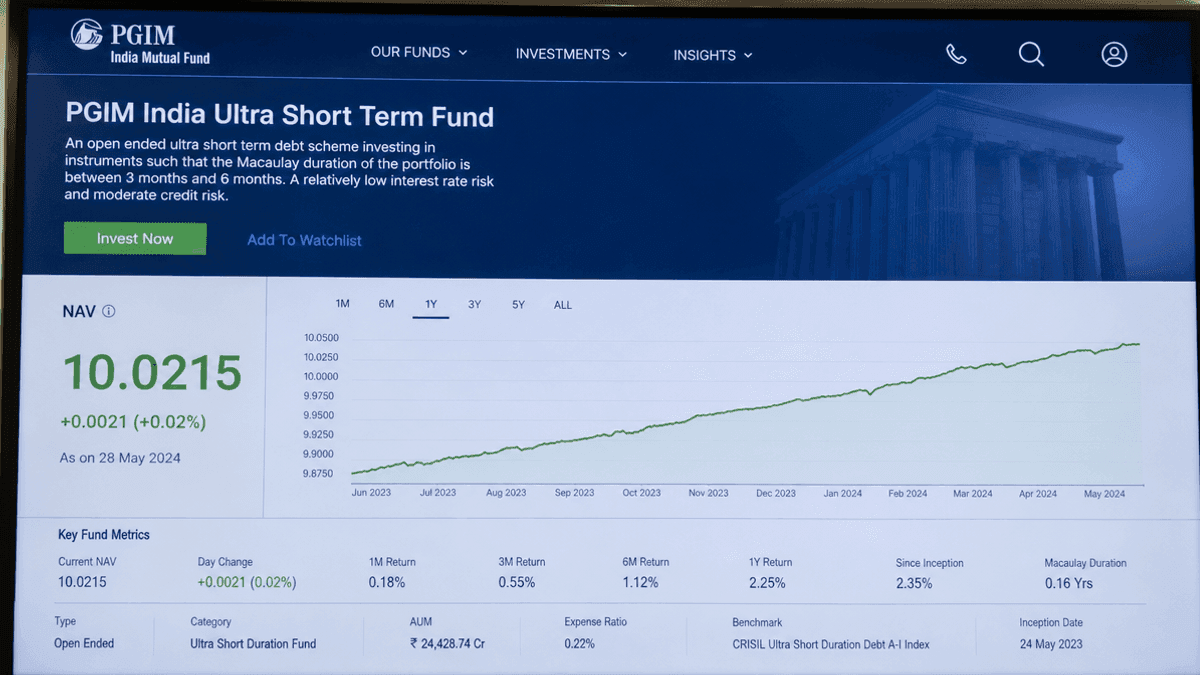Select the 1M chart range tab
The image size is (1200, 675).
(x=342, y=304)
